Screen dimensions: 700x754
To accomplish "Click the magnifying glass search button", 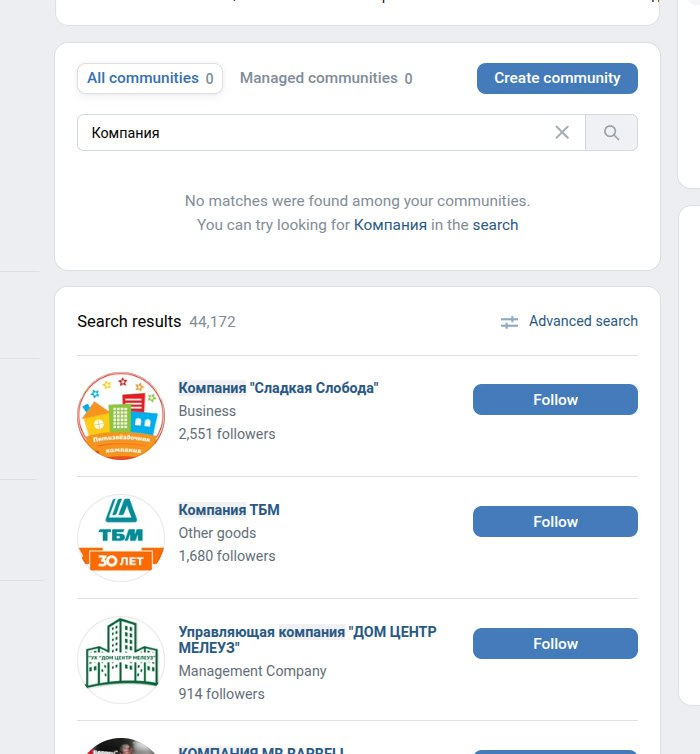I will pyautogui.click(x=611, y=133).
